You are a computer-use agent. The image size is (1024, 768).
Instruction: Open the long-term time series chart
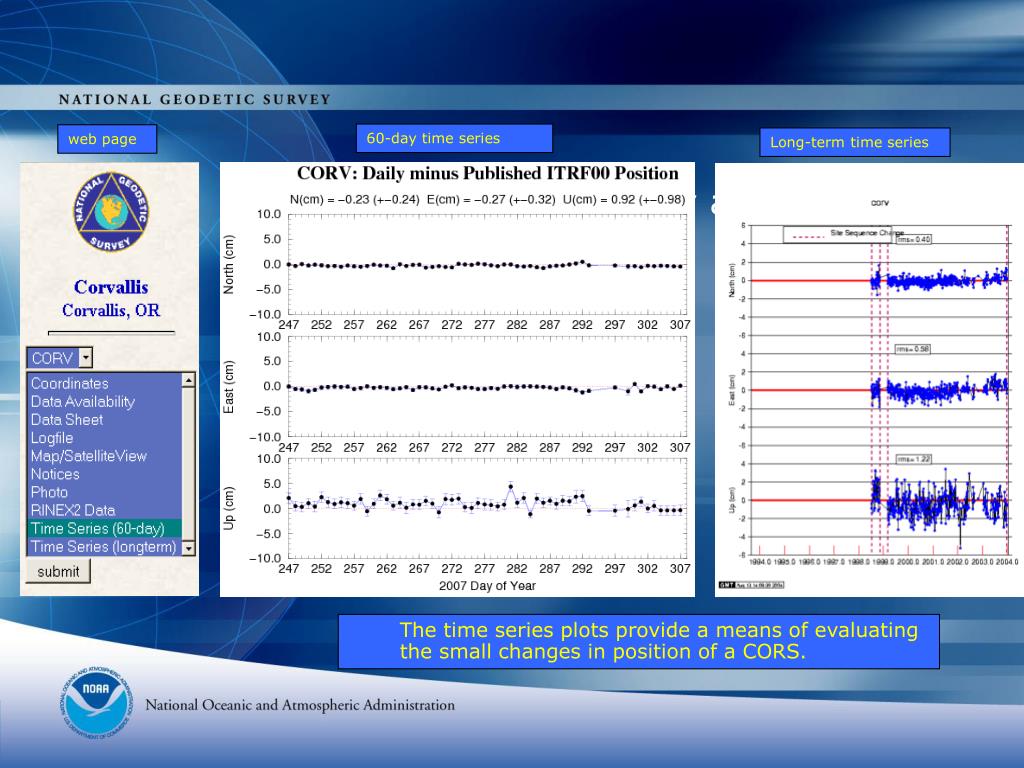[x=869, y=379]
